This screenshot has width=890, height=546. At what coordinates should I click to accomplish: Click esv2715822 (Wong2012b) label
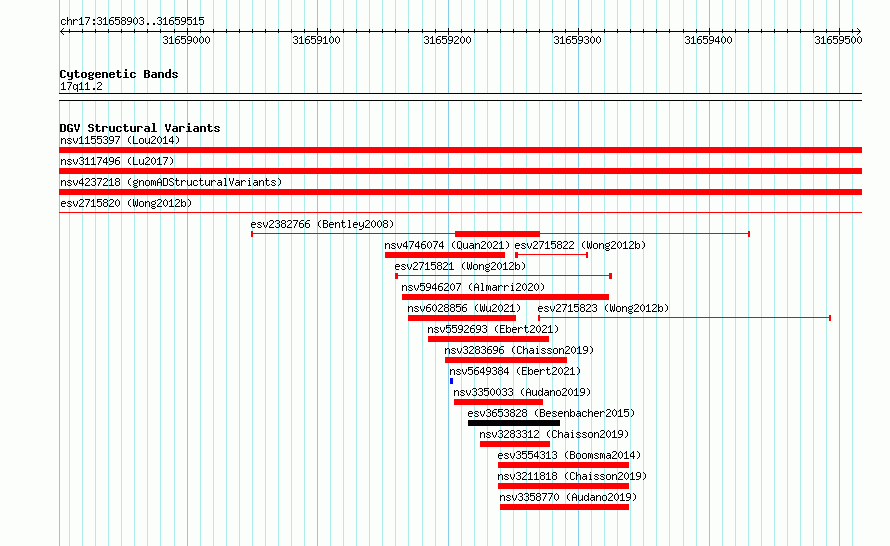tap(580, 245)
